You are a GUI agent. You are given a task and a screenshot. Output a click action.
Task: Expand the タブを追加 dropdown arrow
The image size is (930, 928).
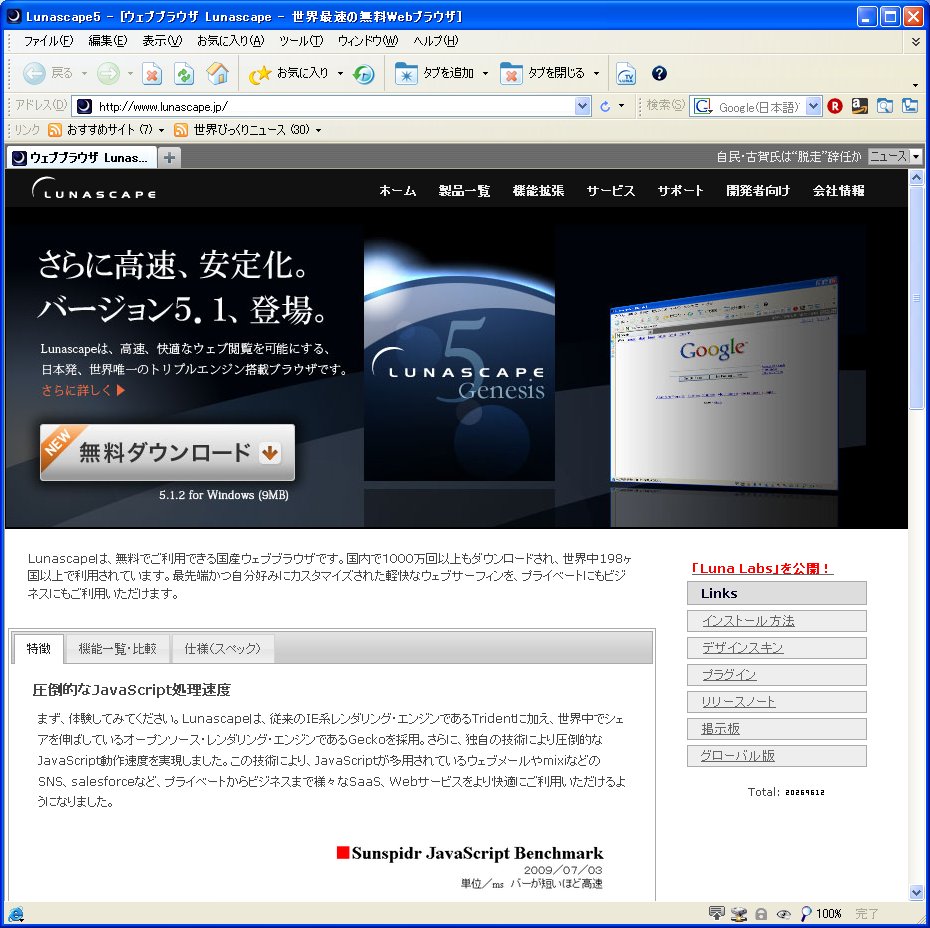pyautogui.click(x=485, y=74)
